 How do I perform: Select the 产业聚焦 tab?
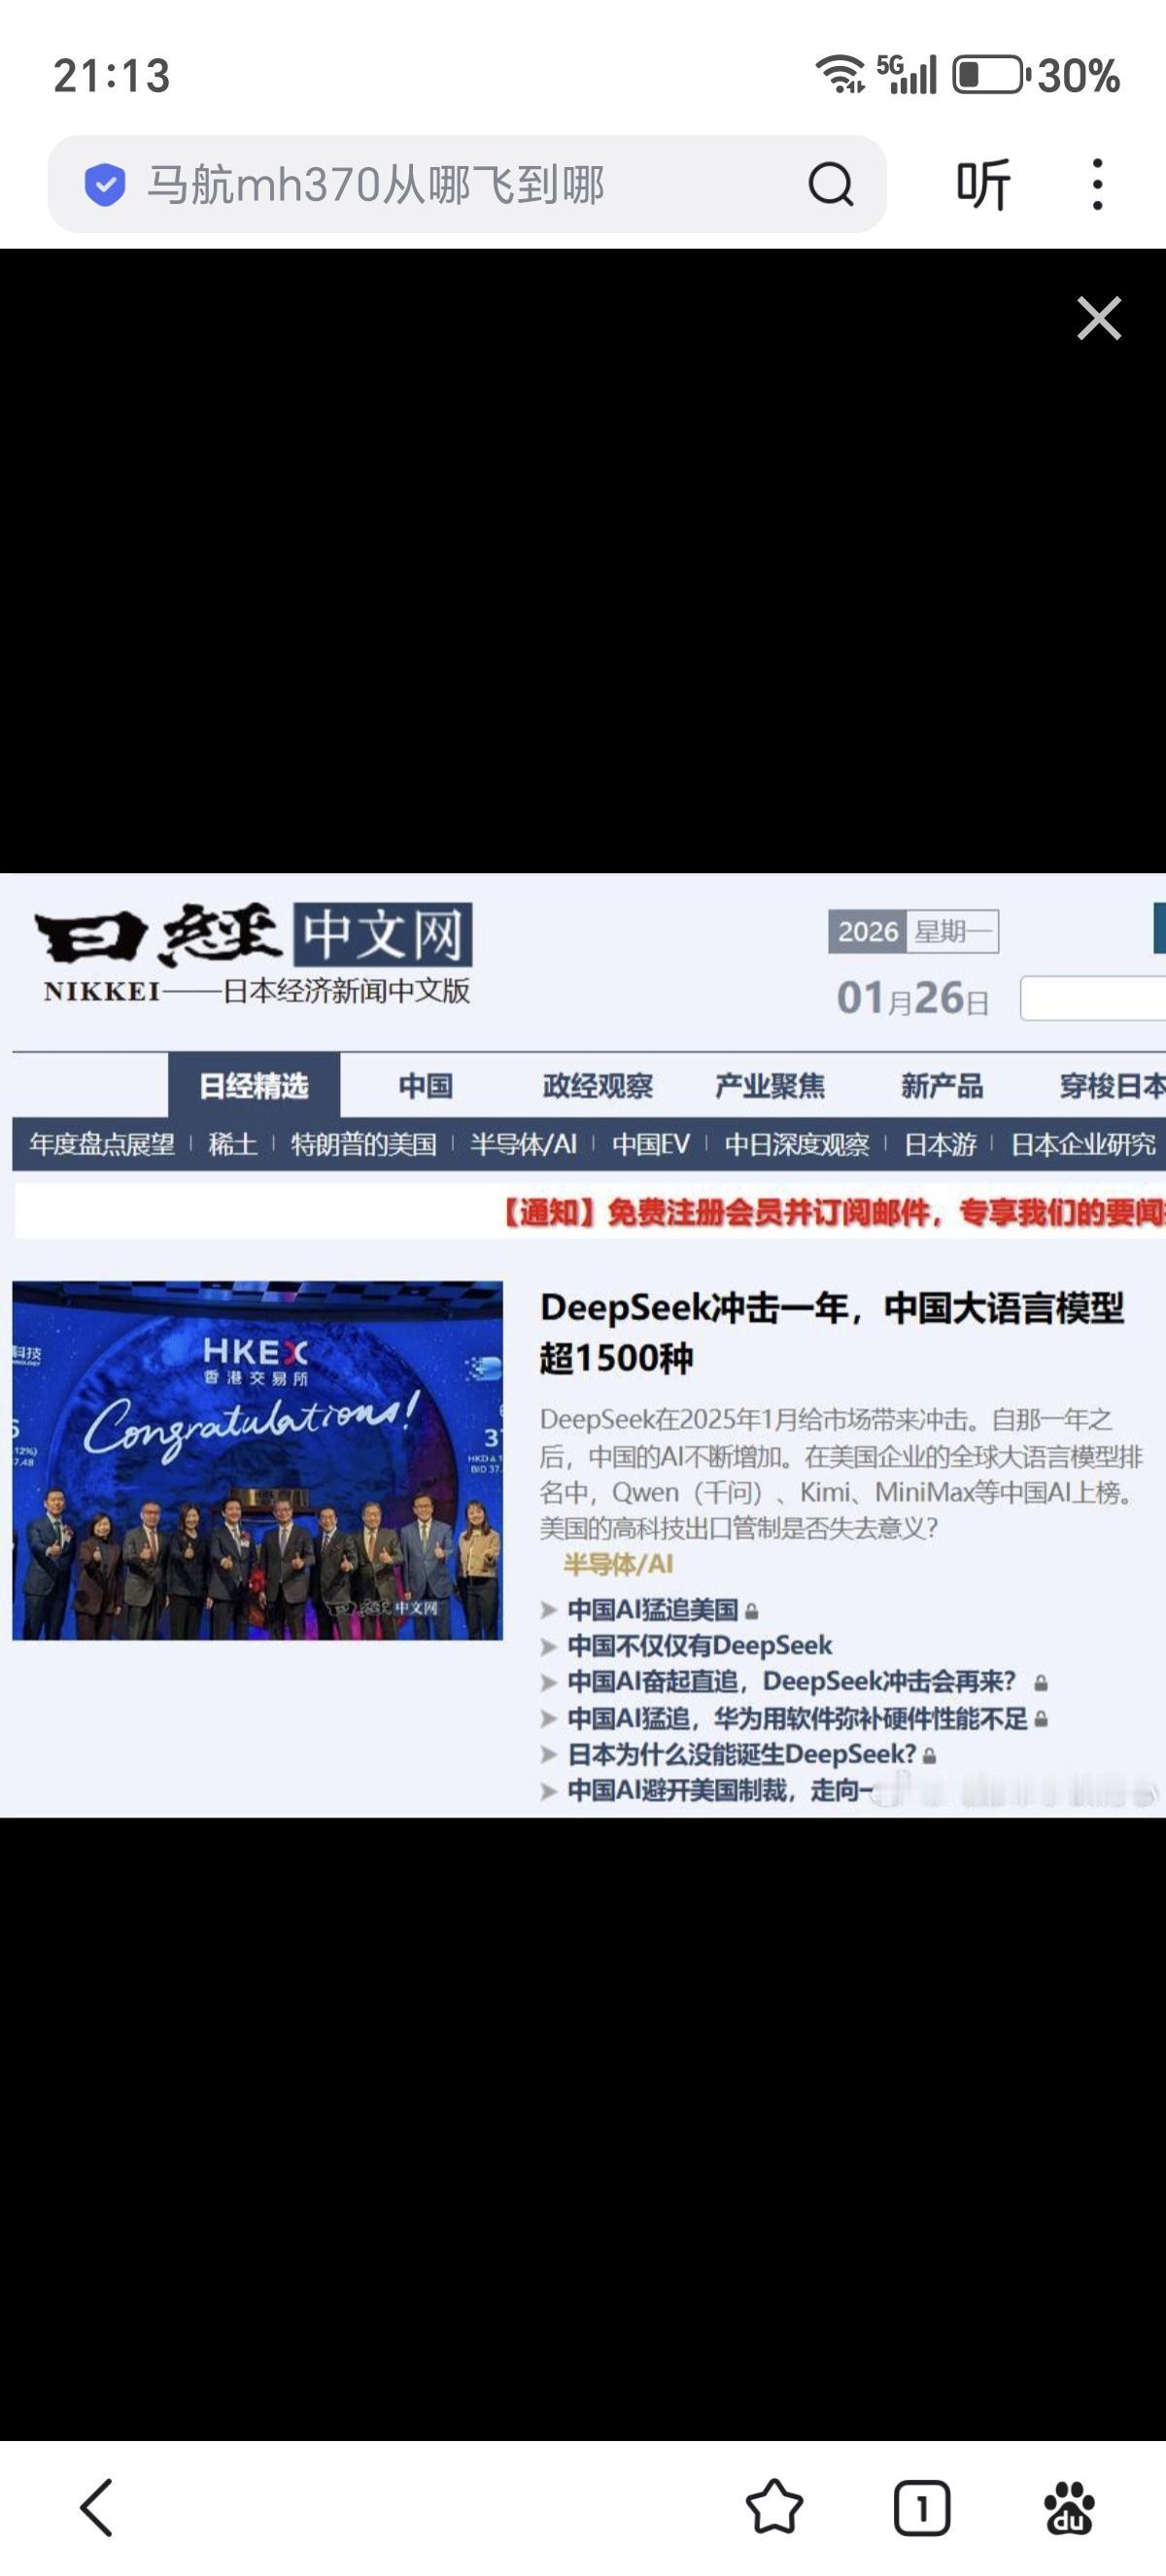[x=770, y=1086]
